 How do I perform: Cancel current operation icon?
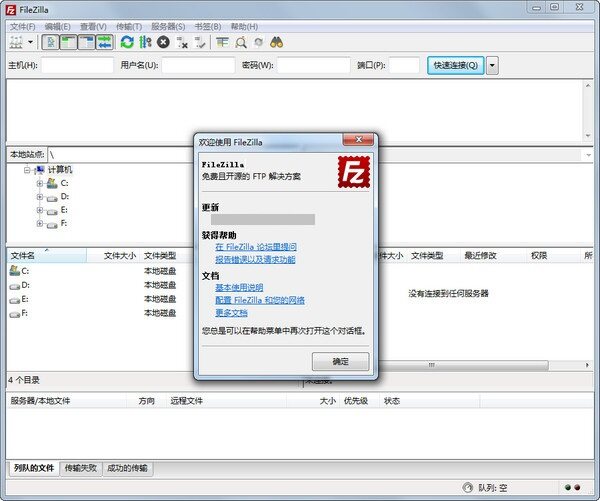(163, 42)
